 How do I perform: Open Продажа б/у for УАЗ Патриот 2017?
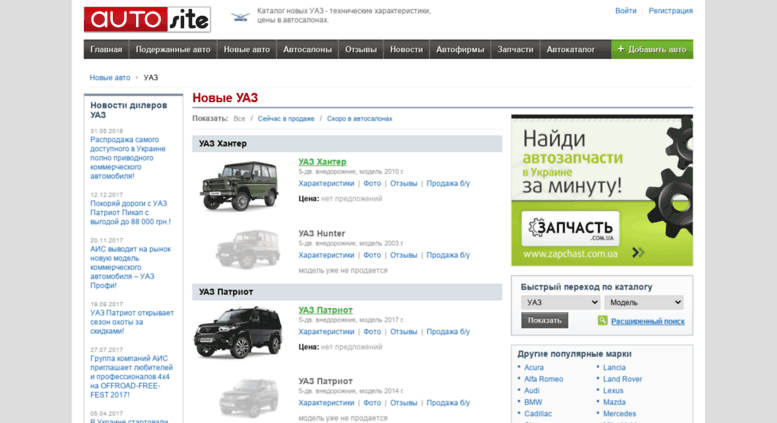(x=448, y=332)
